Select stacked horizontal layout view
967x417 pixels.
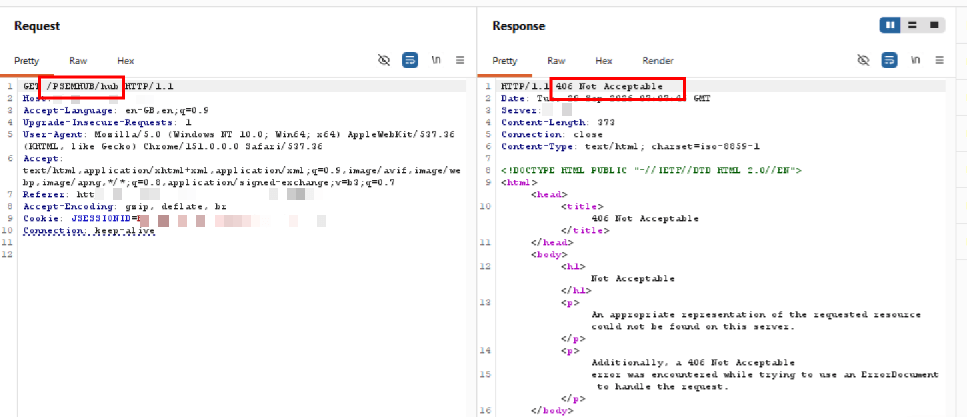[x=912, y=25]
